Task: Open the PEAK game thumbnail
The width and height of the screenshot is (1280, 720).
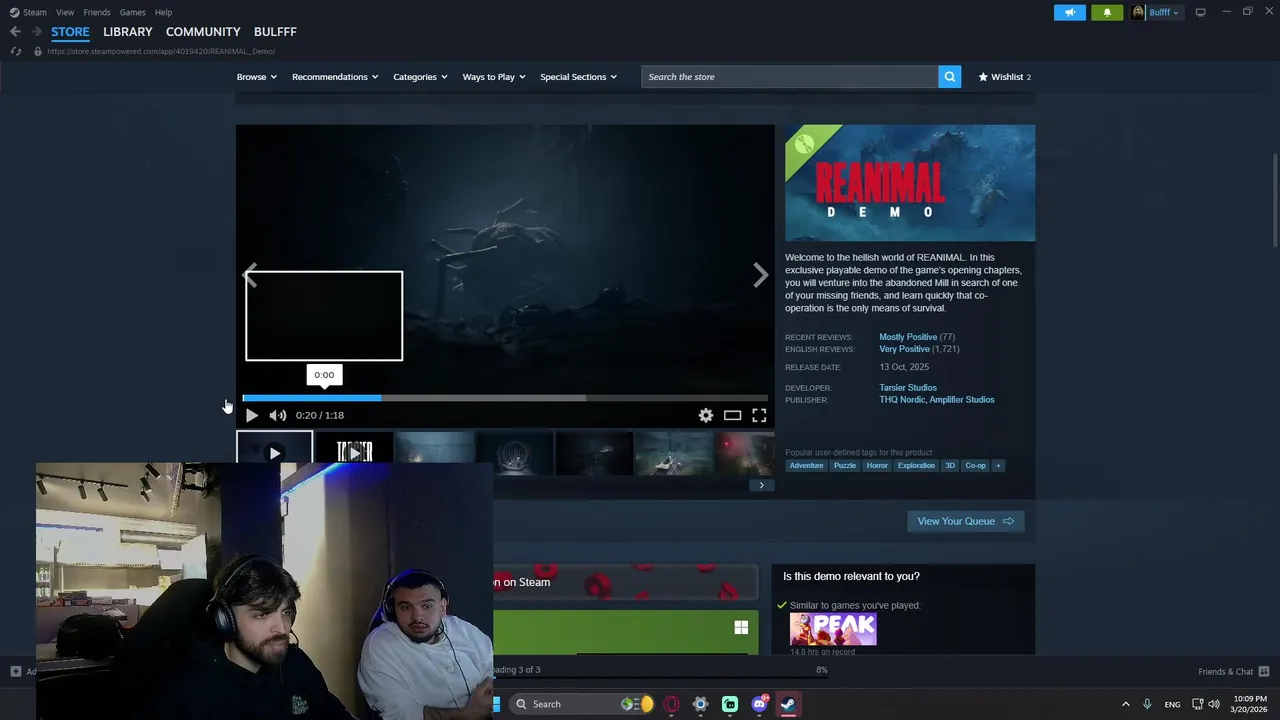Action: tap(833, 629)
